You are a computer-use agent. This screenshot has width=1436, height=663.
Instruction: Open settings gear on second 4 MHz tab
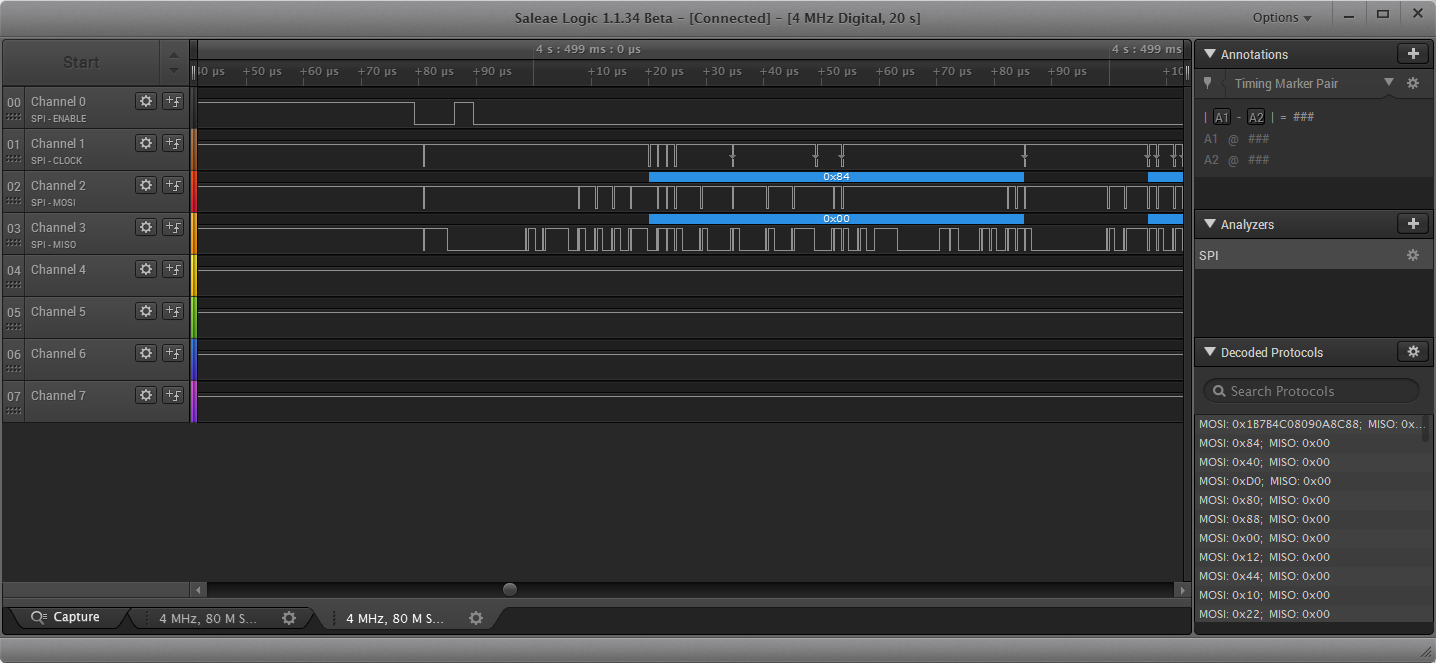click(476, 618)
